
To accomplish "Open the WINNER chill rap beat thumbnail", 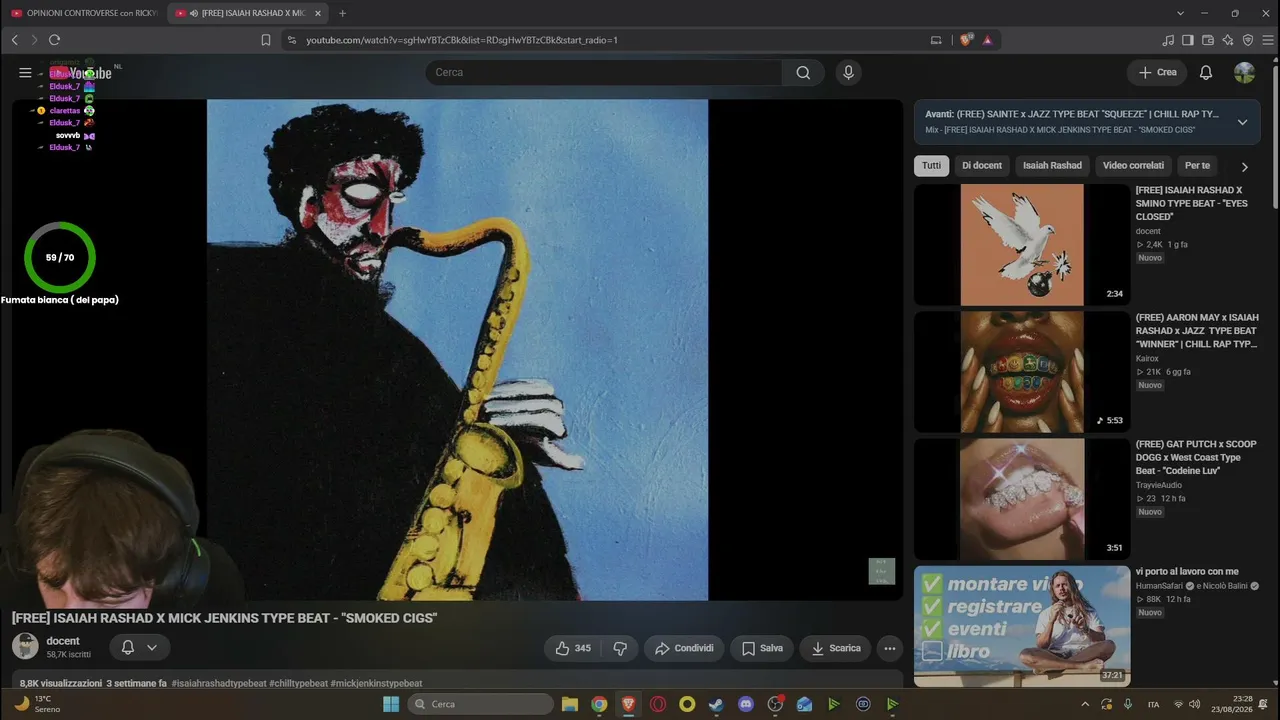I will pyautogui.click(x=1022, y=372).
